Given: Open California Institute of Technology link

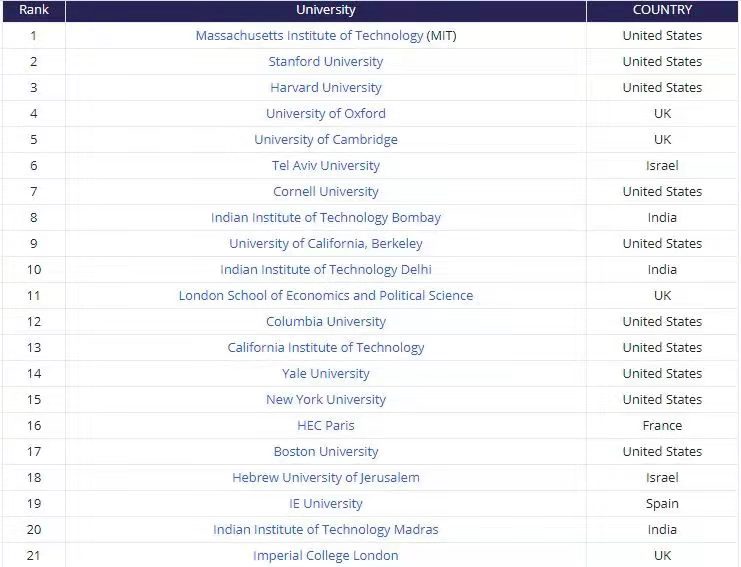Looking at the screenshot, I should tap(326, 347).
